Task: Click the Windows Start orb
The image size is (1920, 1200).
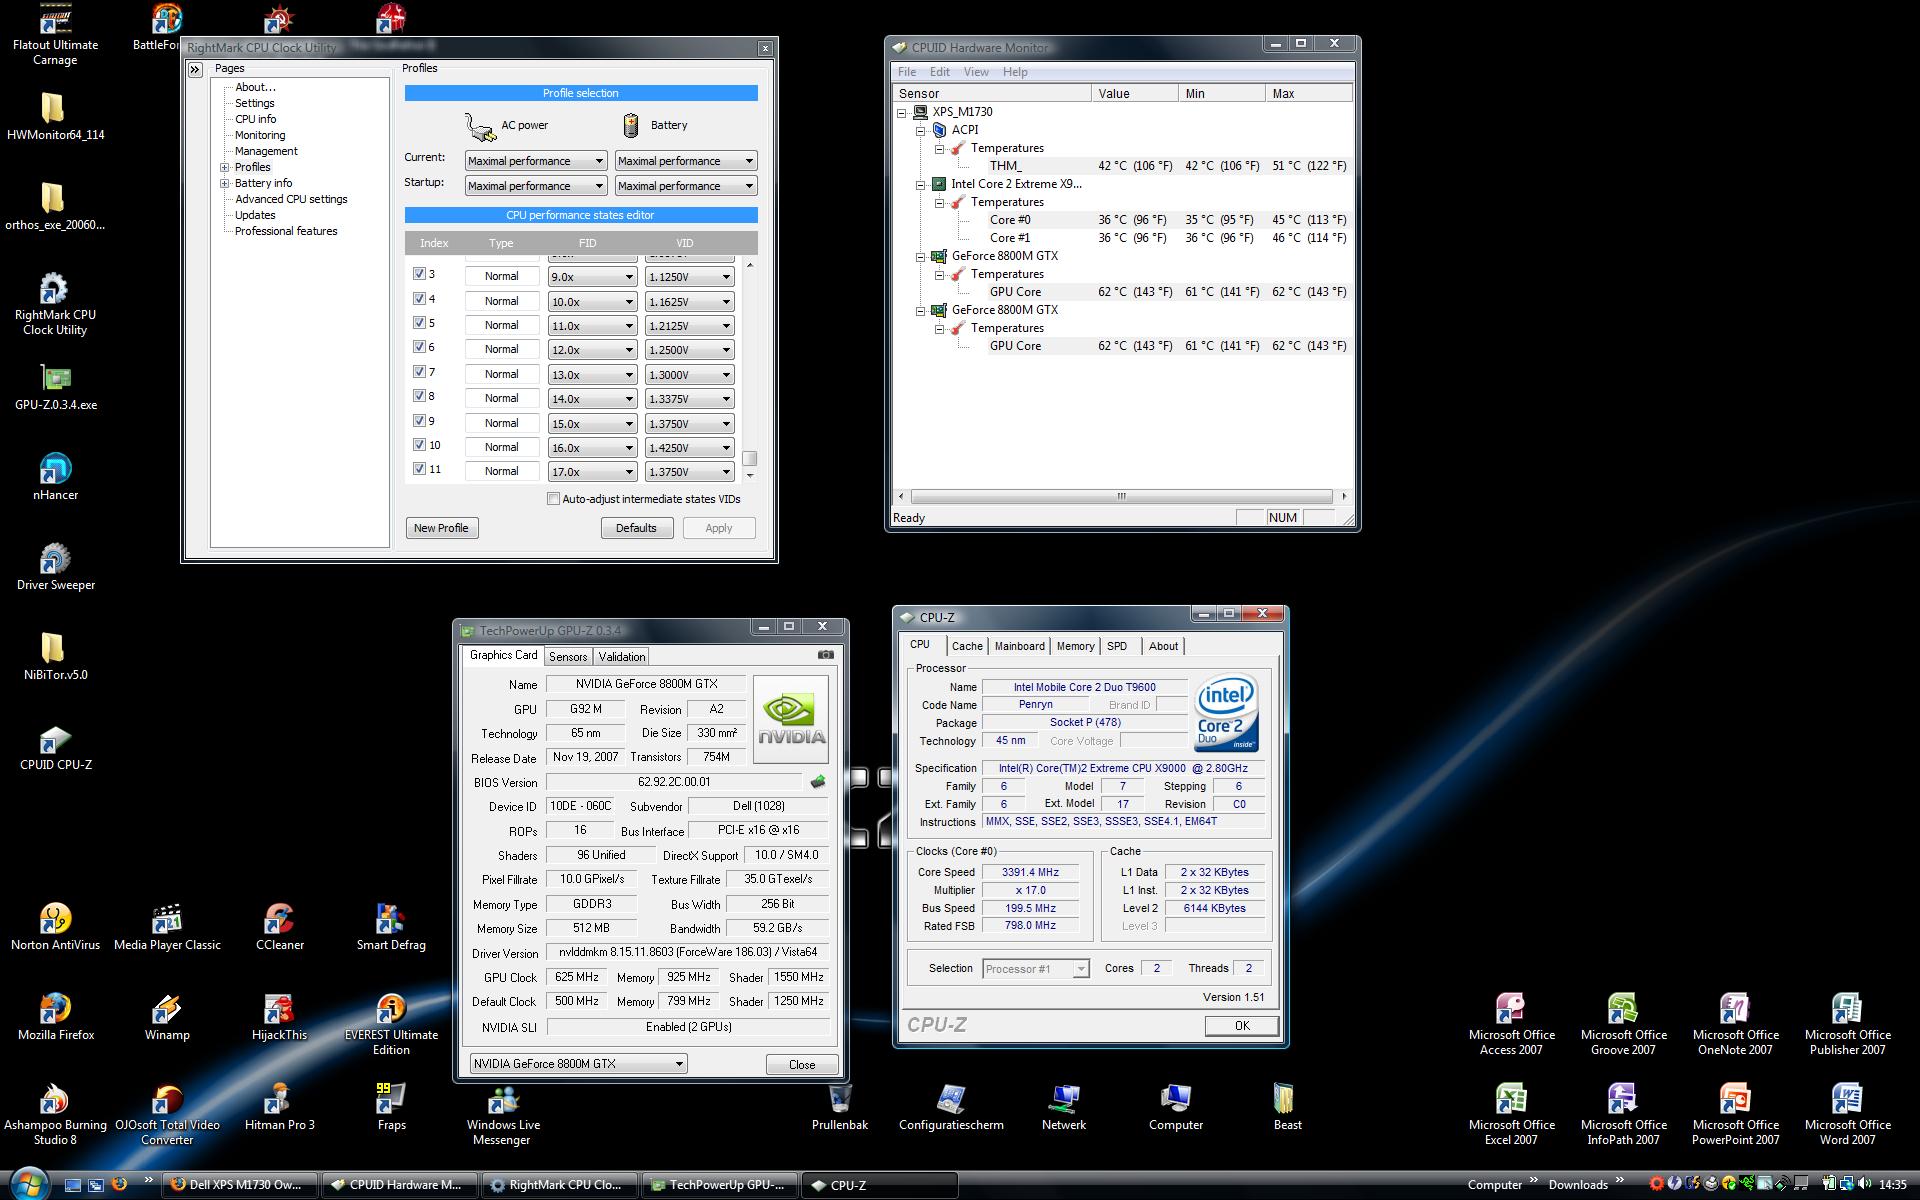Action: [28, 1183]
